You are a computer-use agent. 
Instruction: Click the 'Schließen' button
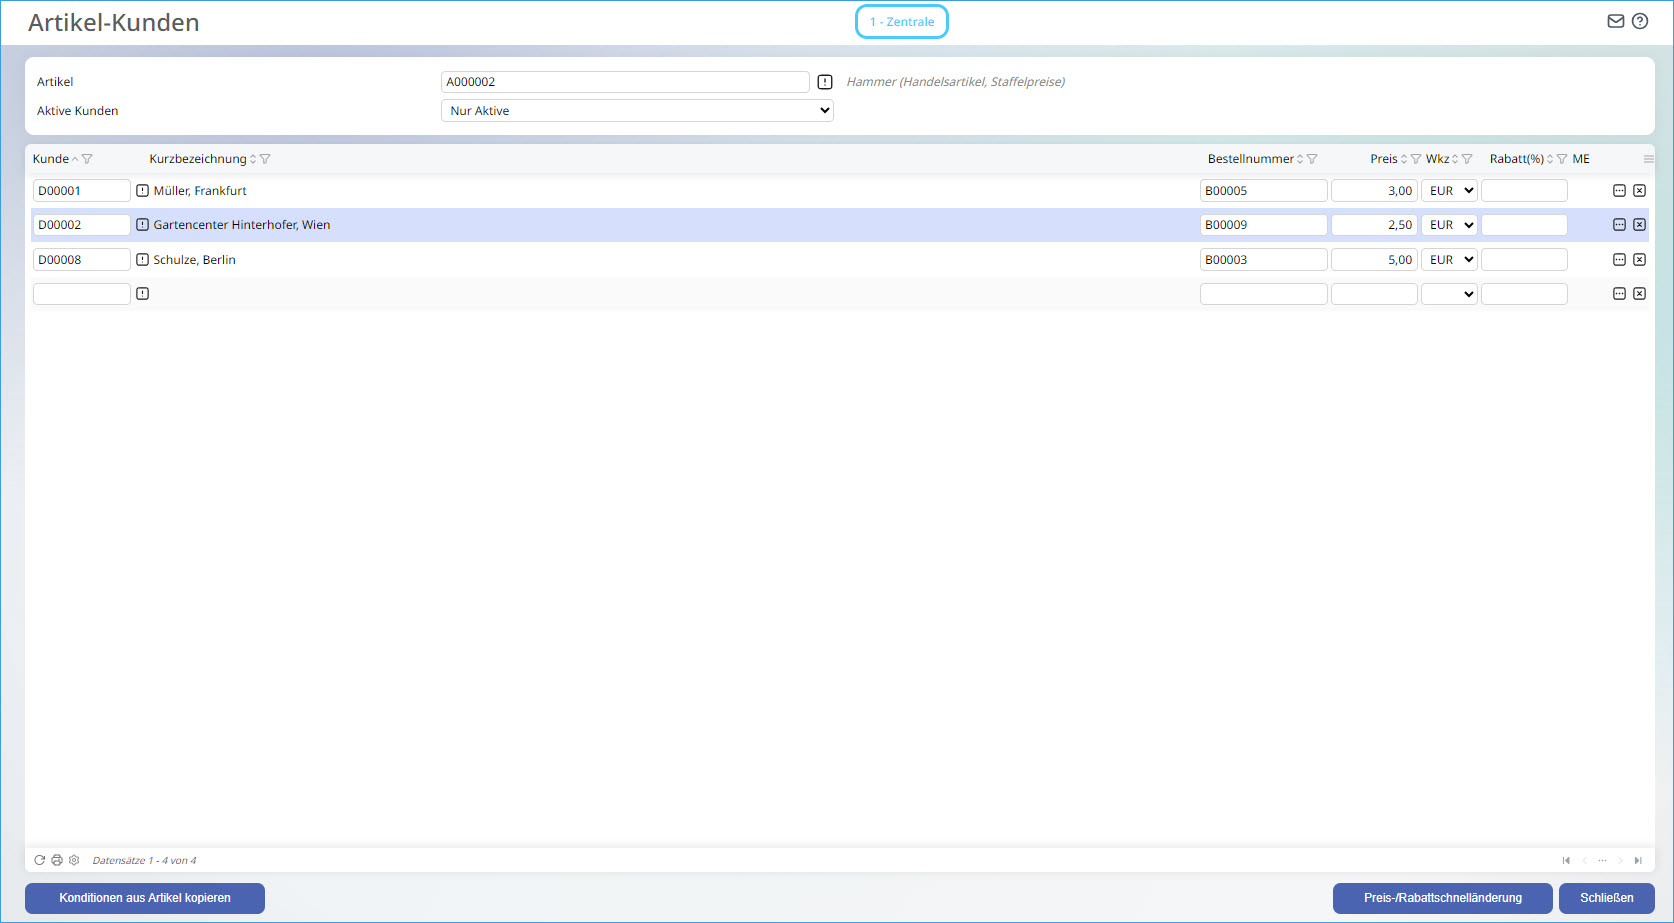[x=1607, y=898]
